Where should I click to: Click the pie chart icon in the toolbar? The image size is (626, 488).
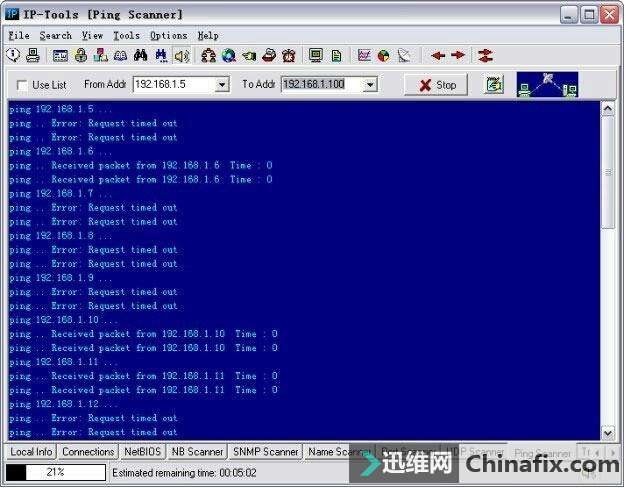coord(384,55)
